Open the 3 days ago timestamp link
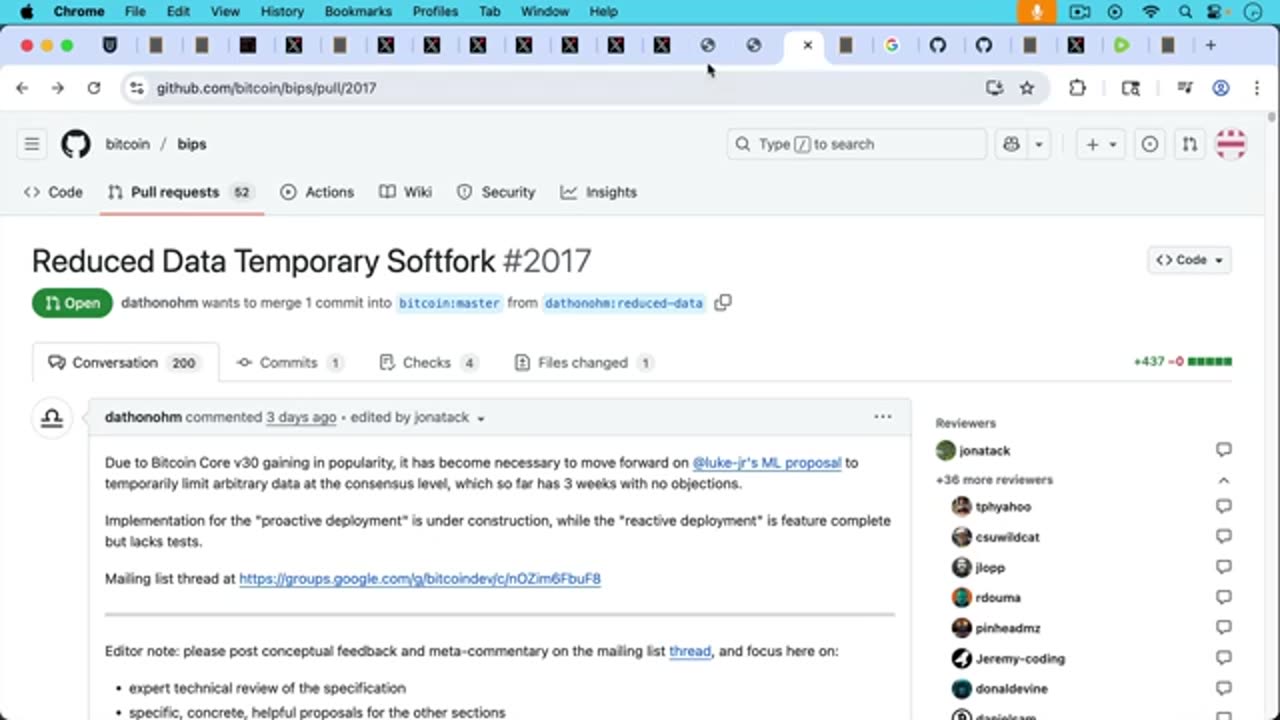The width and height of the screenshot is (1280, 720). pyautogui.click(x=301, y=417)
